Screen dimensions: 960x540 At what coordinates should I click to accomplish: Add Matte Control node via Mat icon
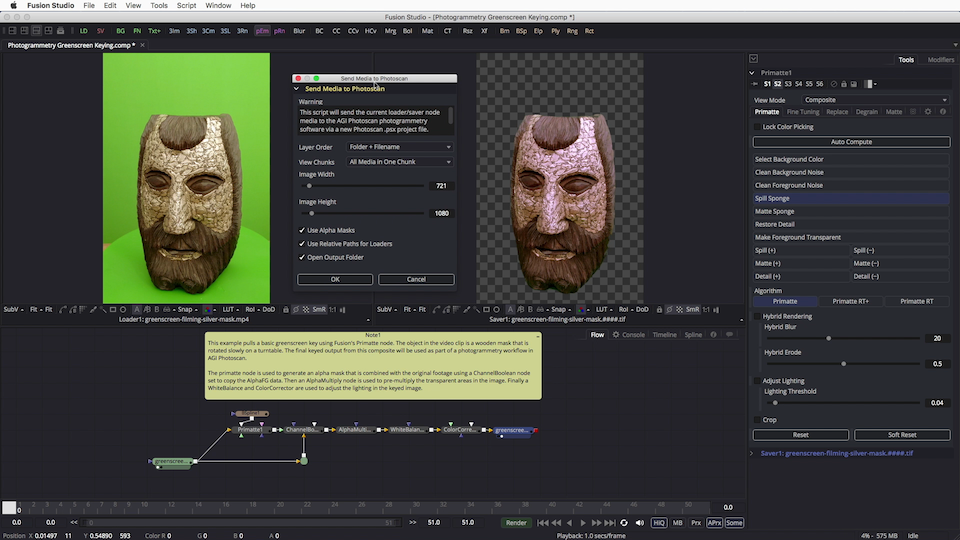(427, 31)
